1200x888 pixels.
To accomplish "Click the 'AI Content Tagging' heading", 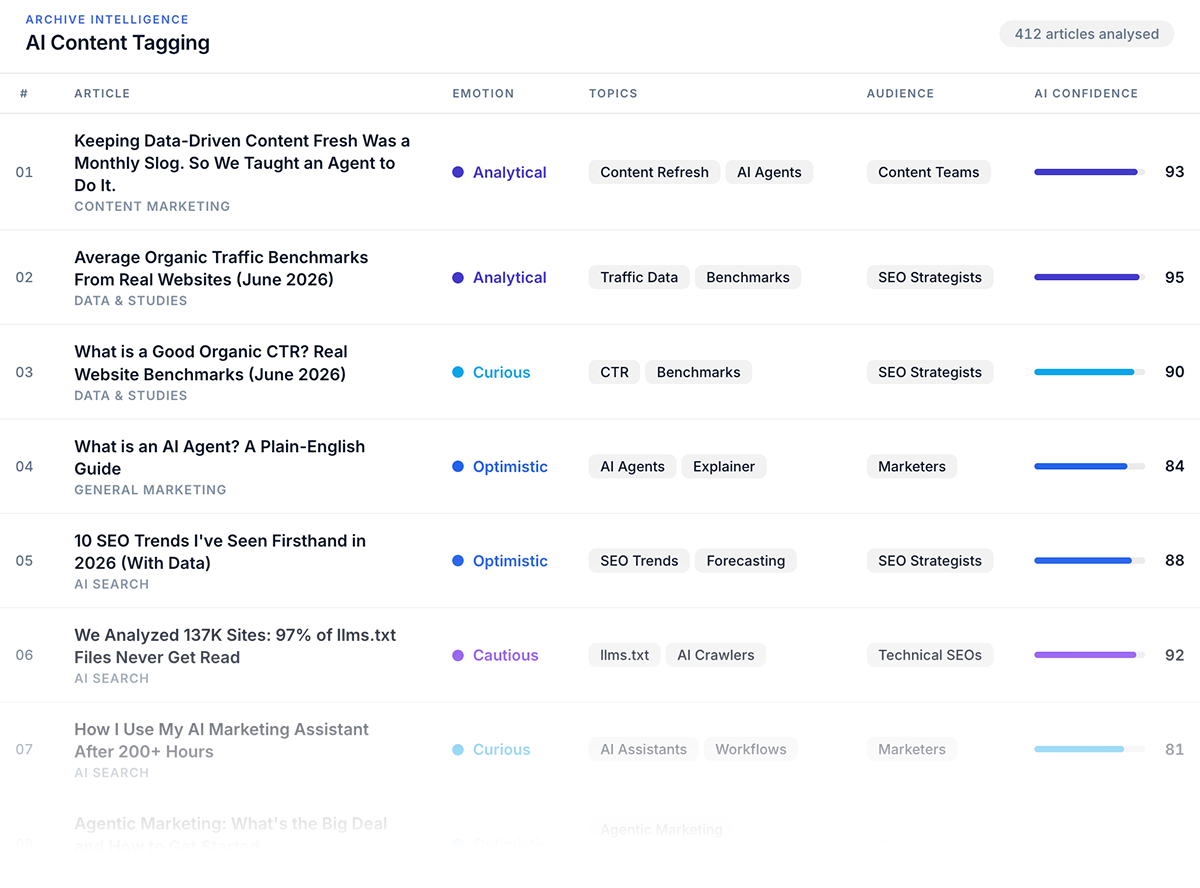I will 118,43.
